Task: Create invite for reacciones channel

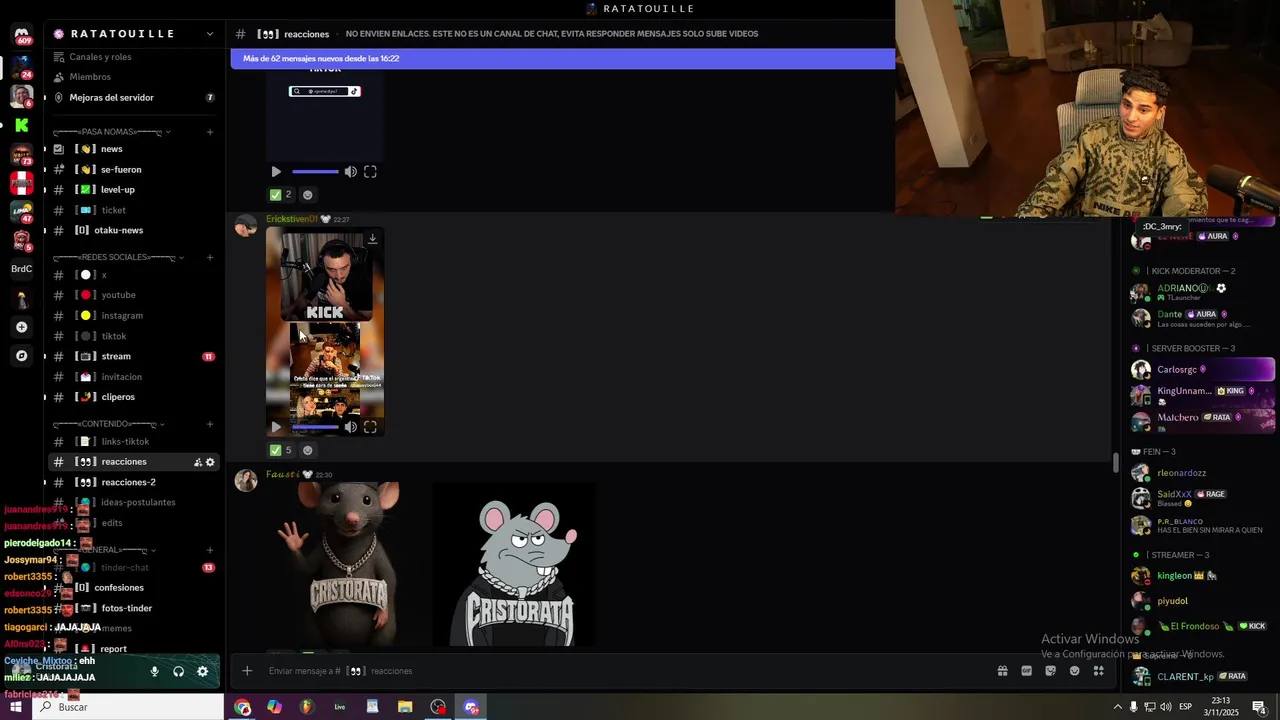Action: pyautogui.click(x=198, y=462)
